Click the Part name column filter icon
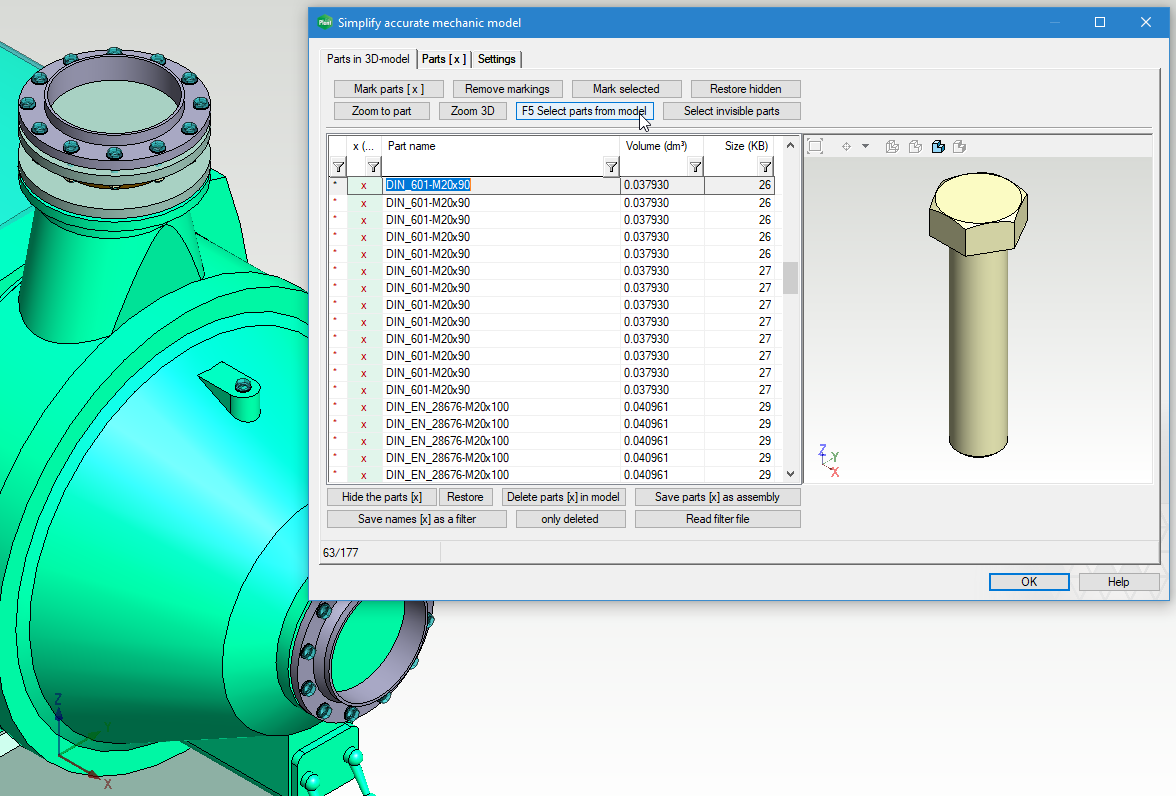The image size is (1176, 796). pos(611,167)
